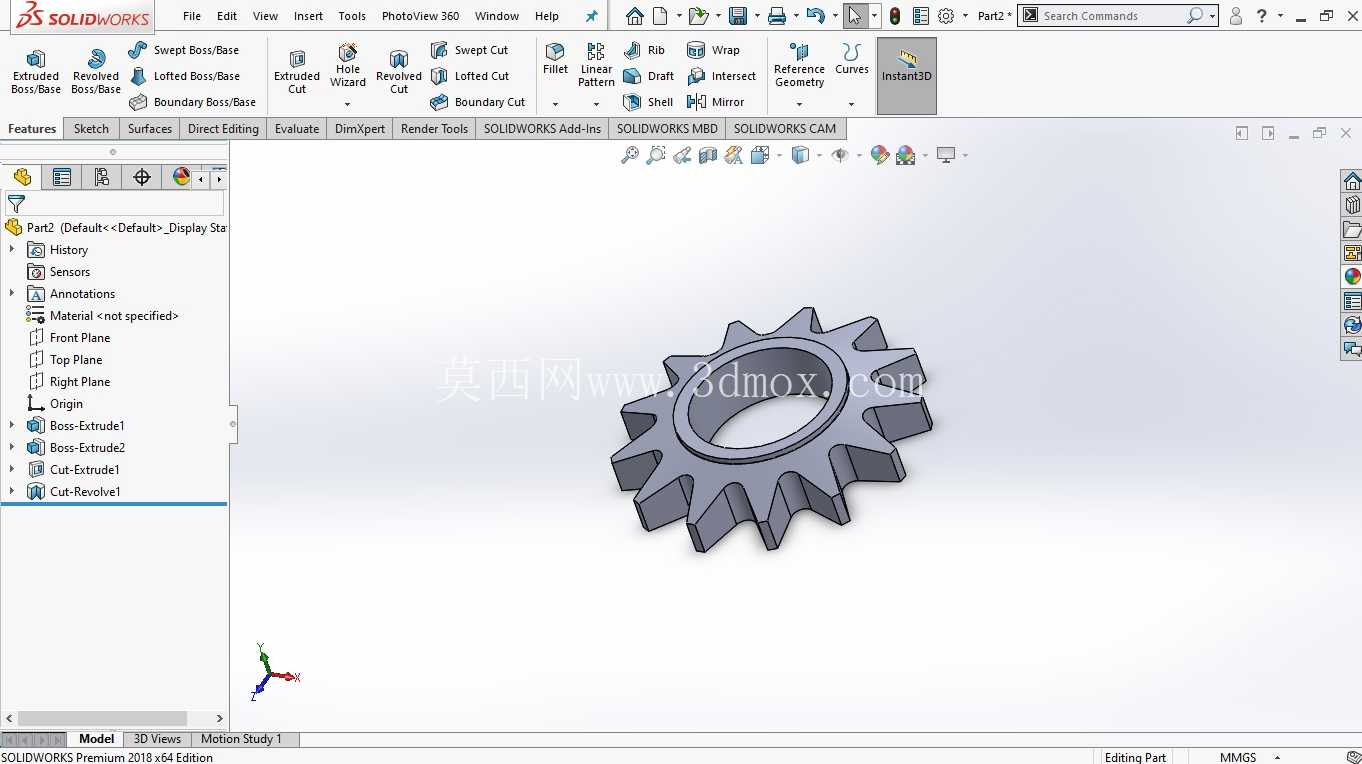Click the Section View icon
1362x764 pixels.
tap(708, 155)
